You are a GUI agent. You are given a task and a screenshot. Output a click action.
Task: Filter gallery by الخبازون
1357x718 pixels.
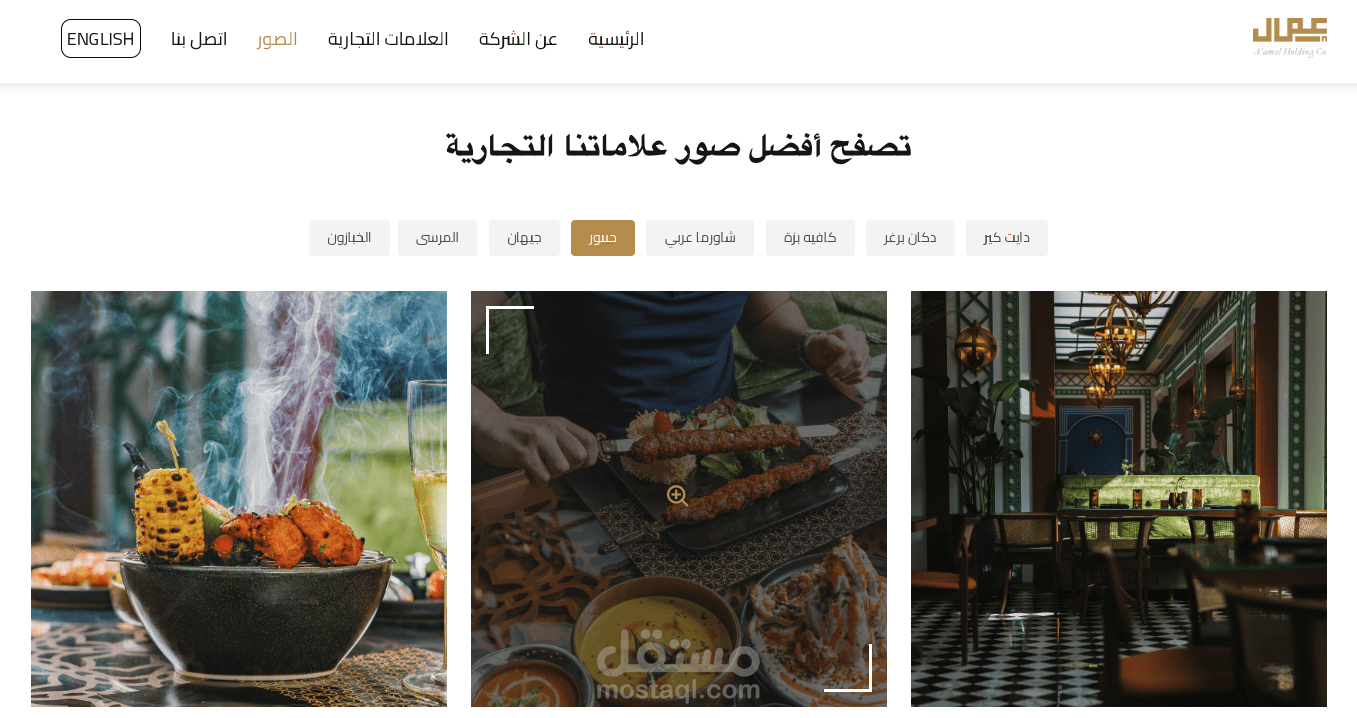pyautogui.click(x=349, y=238)
